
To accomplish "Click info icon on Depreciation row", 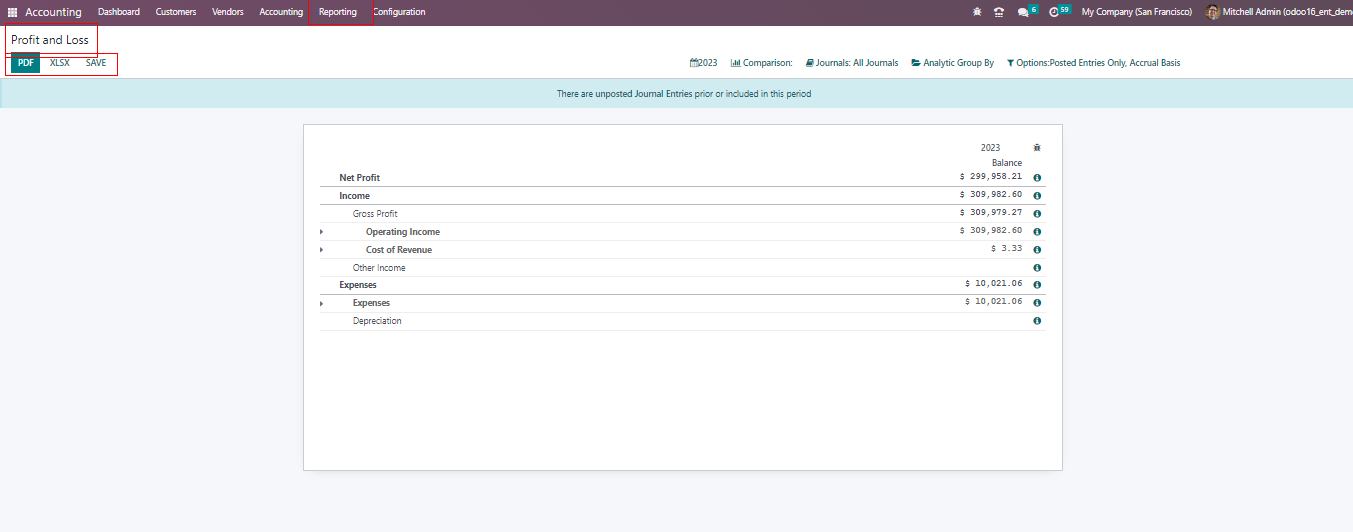I will click(x=1037, y=321).
